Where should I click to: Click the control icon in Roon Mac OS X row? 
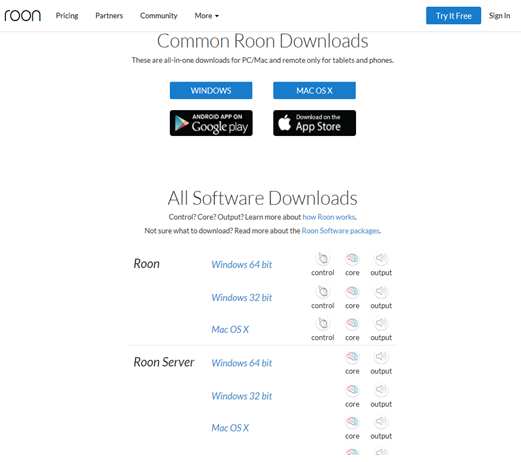pyautogui.click(x=323, y=323)
